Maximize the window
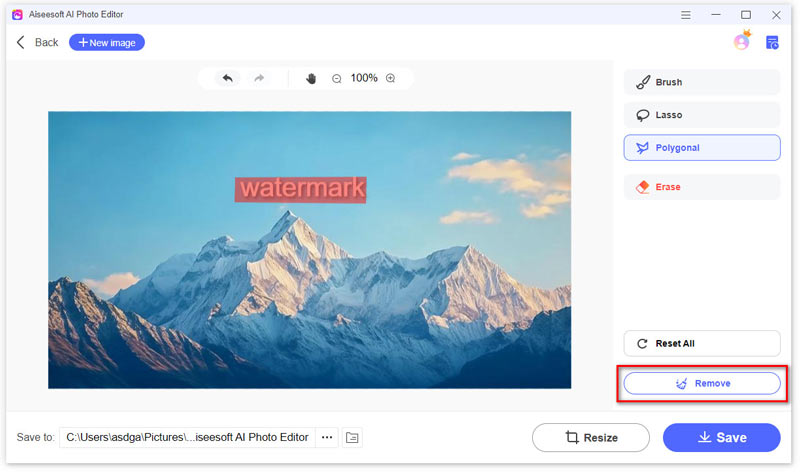The height and width of the screenshot is (472, 800). (746, 15)
